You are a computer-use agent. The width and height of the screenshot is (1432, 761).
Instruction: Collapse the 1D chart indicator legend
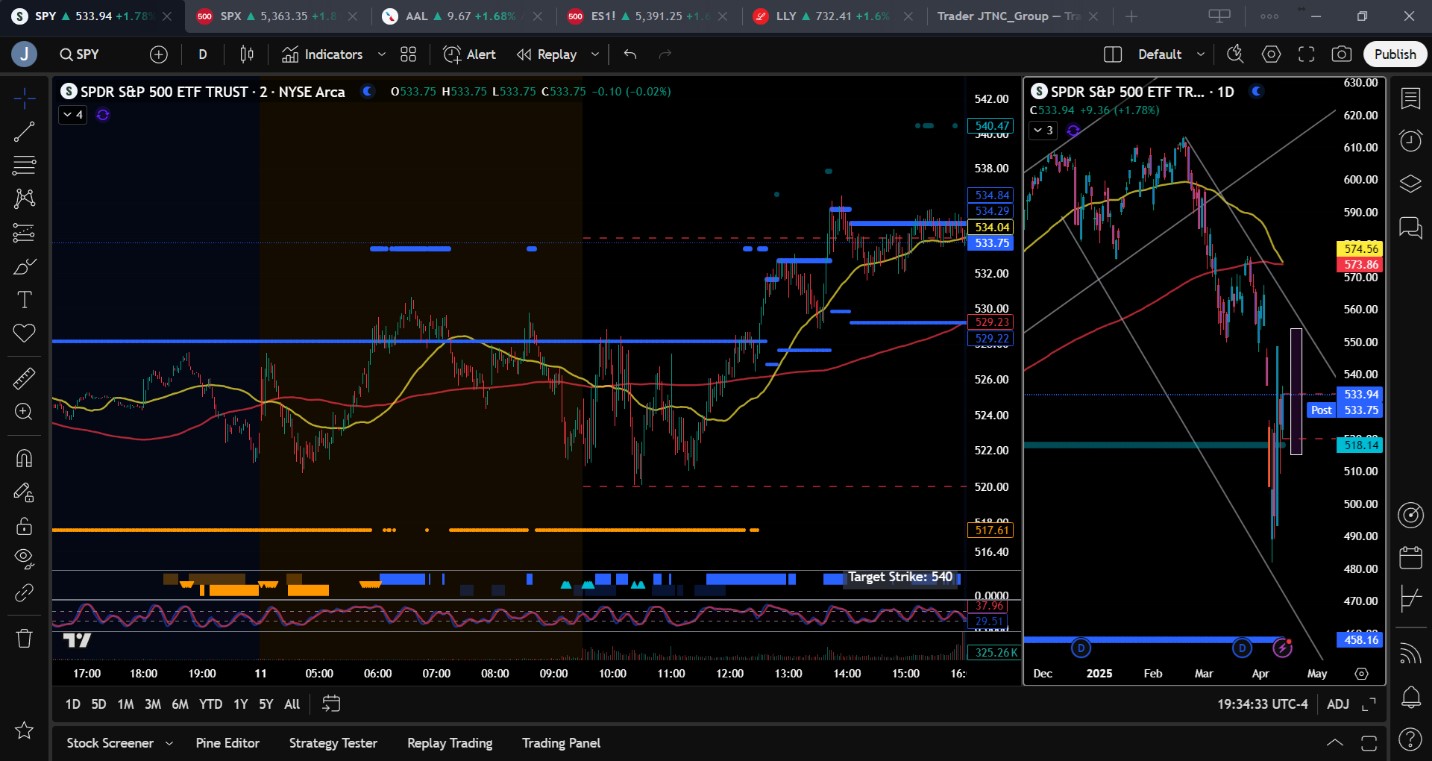[1043, 130]
